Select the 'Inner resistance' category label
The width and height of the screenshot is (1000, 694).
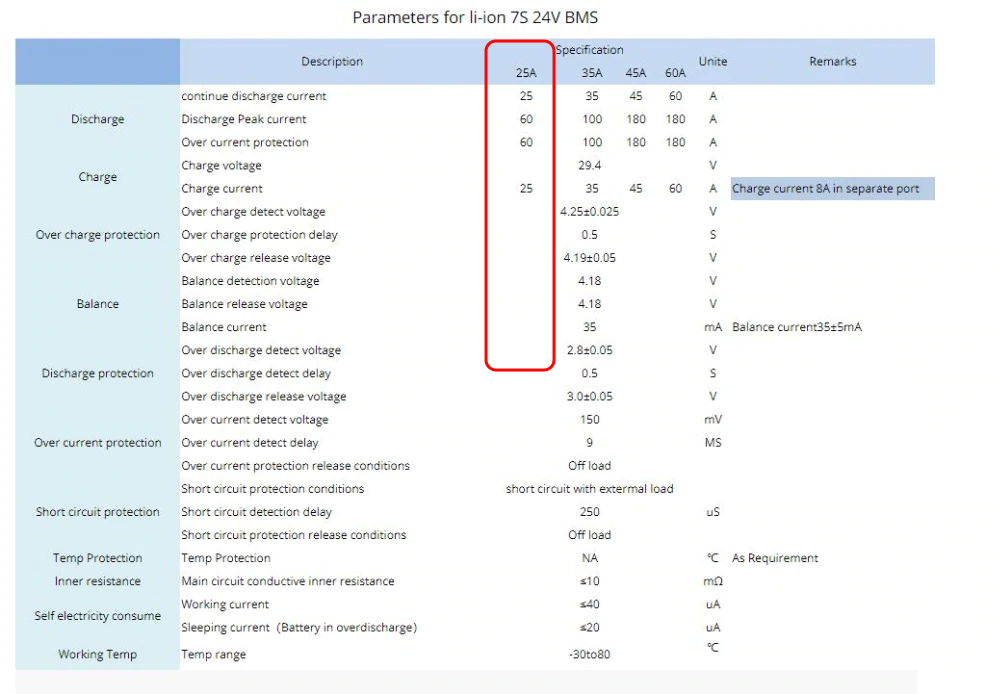98,581
